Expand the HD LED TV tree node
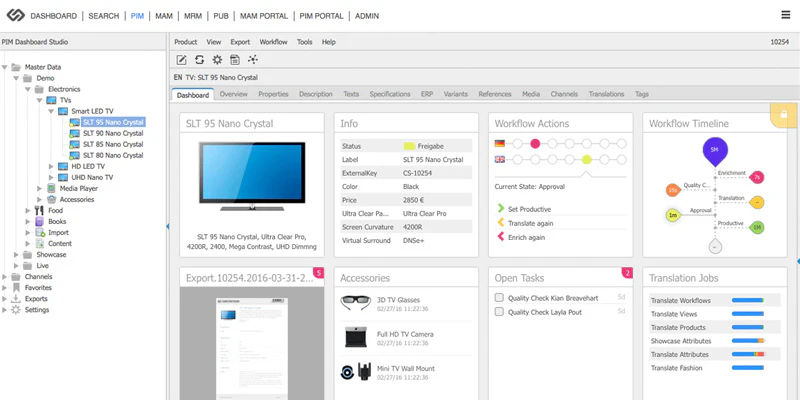Viewport: 800px width, 400px height. (x=51, y=166)
